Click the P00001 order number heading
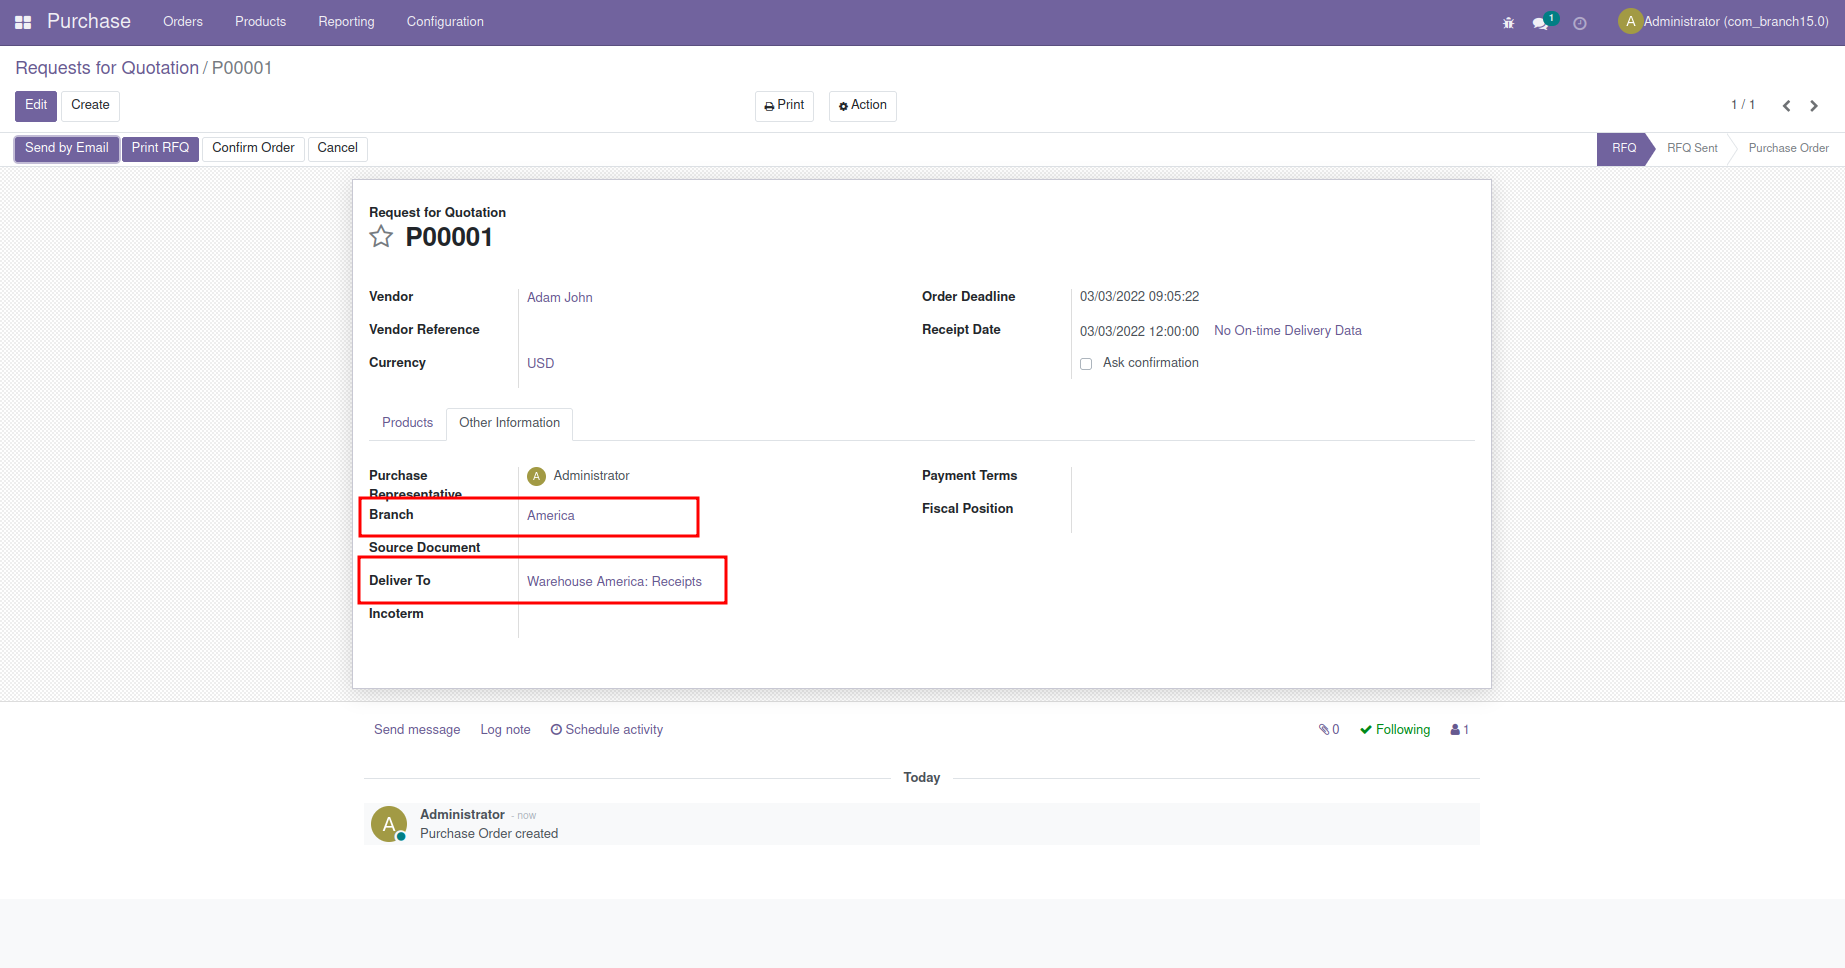The image size is (1845, 968). coord(449,237)
